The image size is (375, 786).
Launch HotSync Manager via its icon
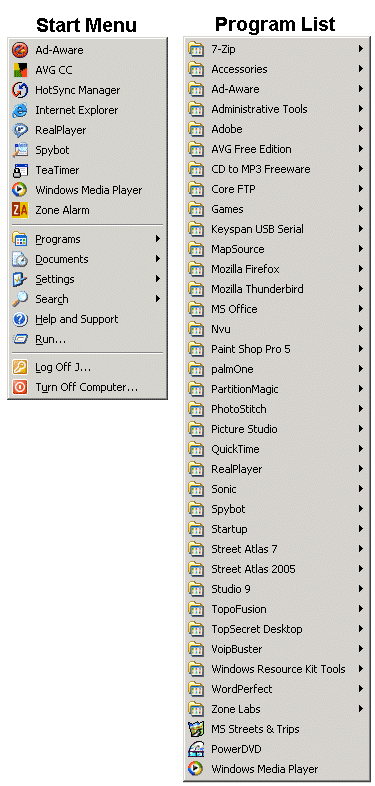pos(20,90)
